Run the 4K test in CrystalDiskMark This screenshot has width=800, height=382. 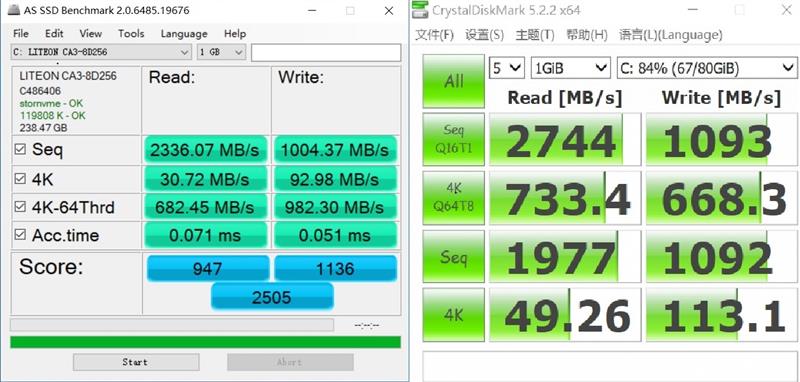[x=454, y=315]
